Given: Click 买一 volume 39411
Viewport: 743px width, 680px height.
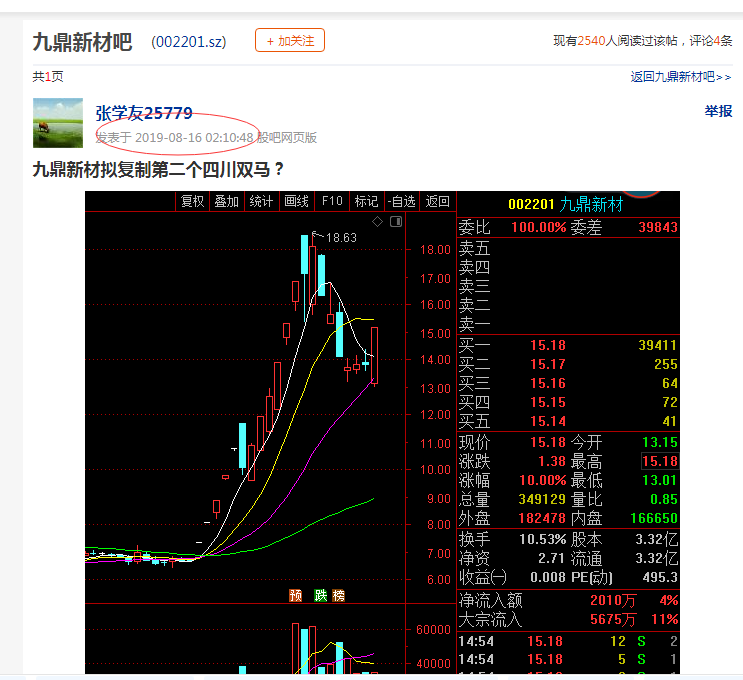Looking at the screenshot, I should coord(658,345).
